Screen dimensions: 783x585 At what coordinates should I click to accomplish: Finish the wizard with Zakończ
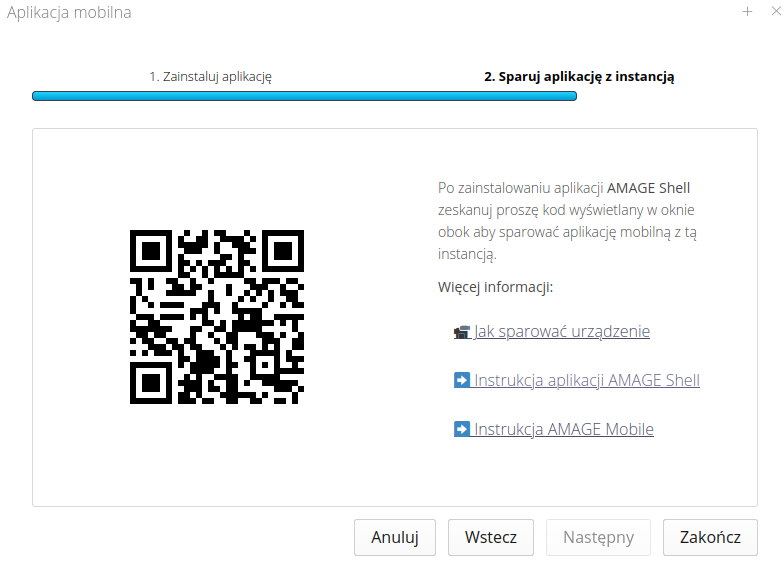(710, 538)
